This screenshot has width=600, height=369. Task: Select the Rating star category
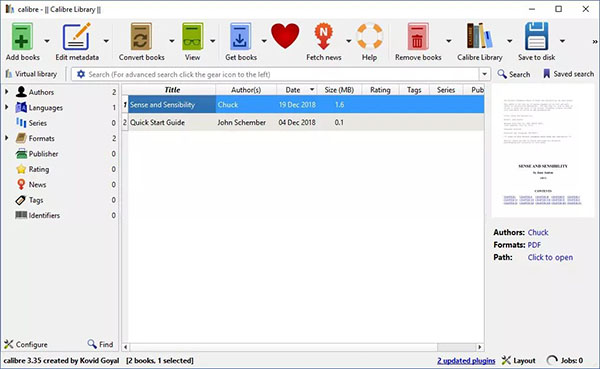point(39,169)
